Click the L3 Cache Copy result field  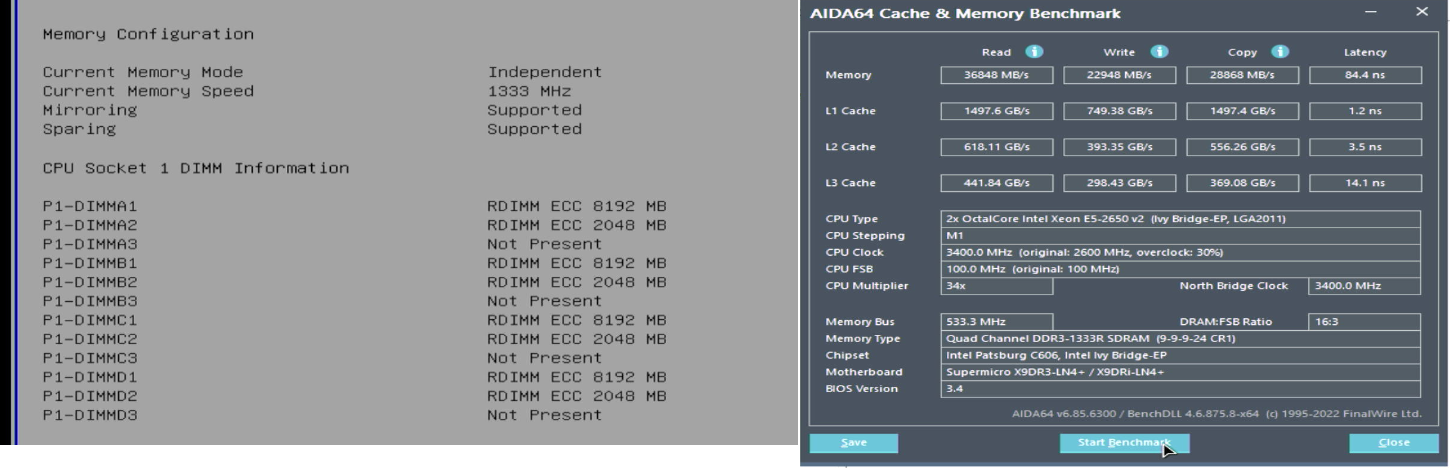(x=1242, y=183)
